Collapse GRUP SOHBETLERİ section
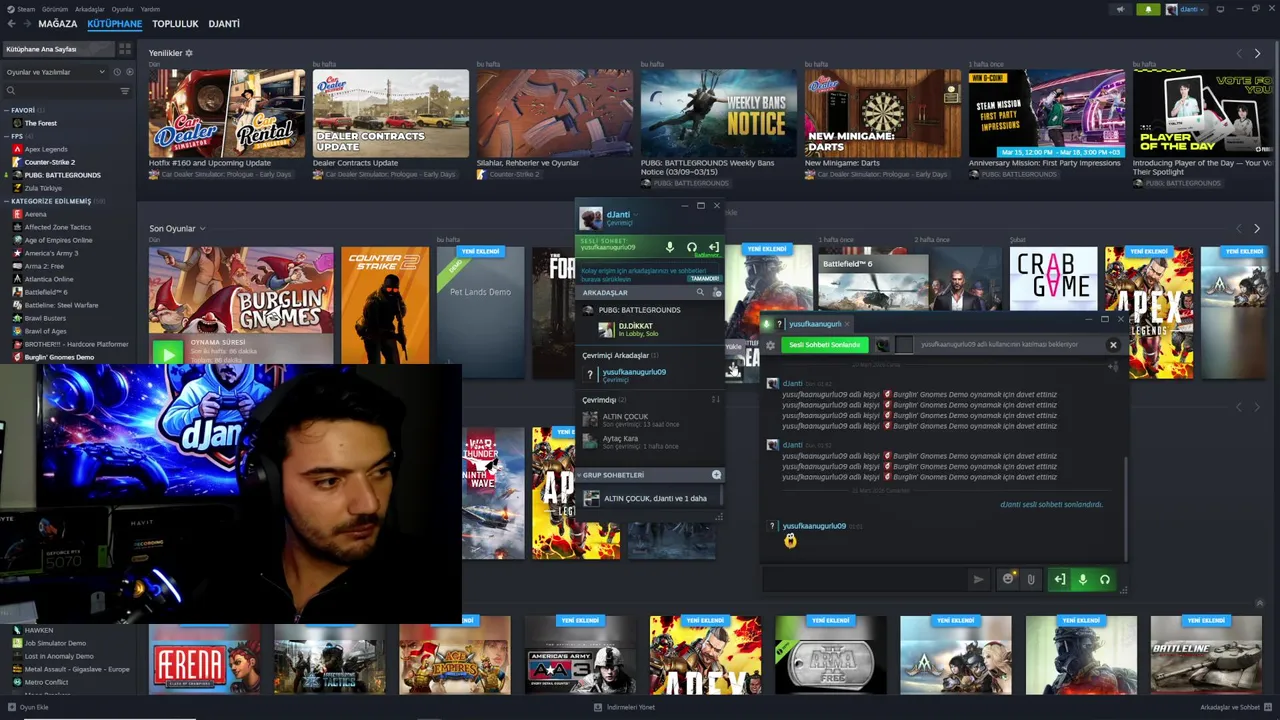 (x=579, y=475)
